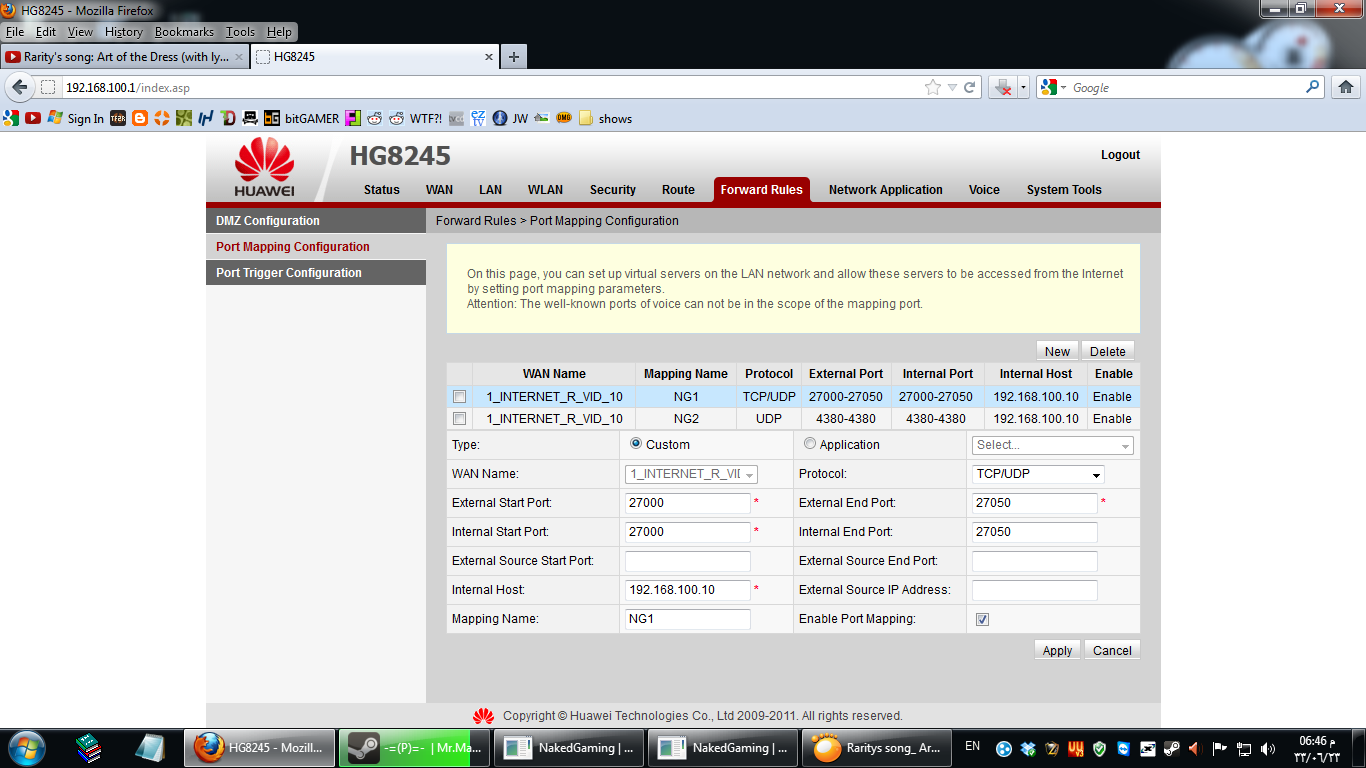Viewport: 1366px width, 768px height.
Task: Open the system volume speaker icon
Action: point(1268,748)
